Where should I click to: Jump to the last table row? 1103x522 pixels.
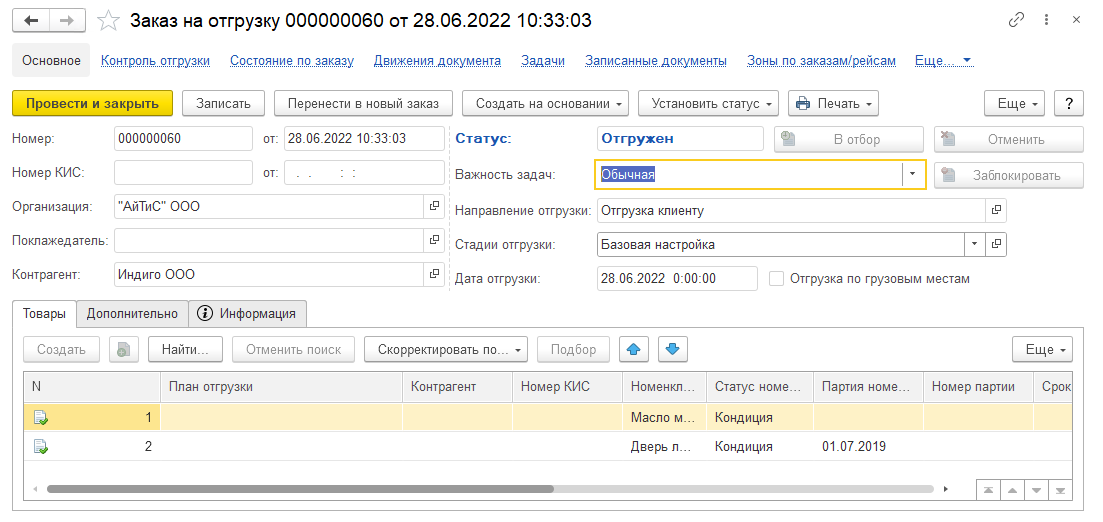(x=1061, y=490)
